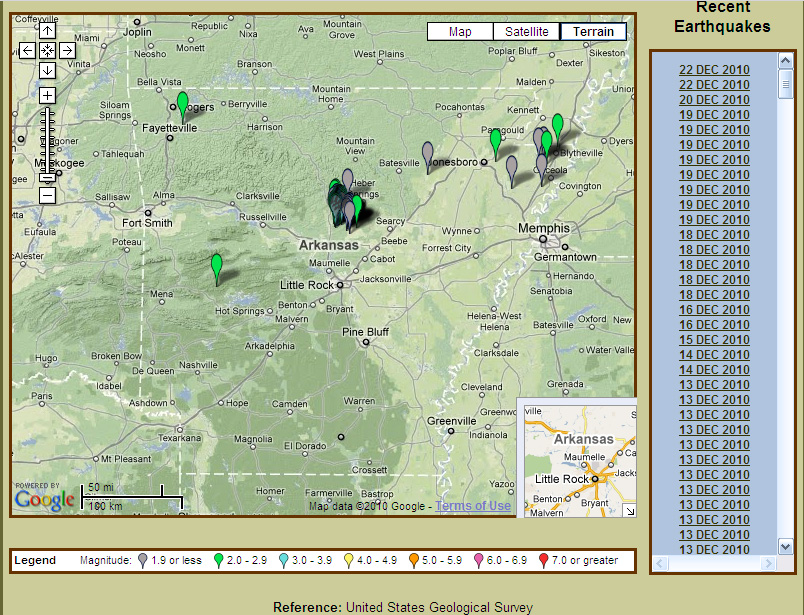
Task: Open the 14 DEC 2010 earthquake entry
Action: point(714,355)
